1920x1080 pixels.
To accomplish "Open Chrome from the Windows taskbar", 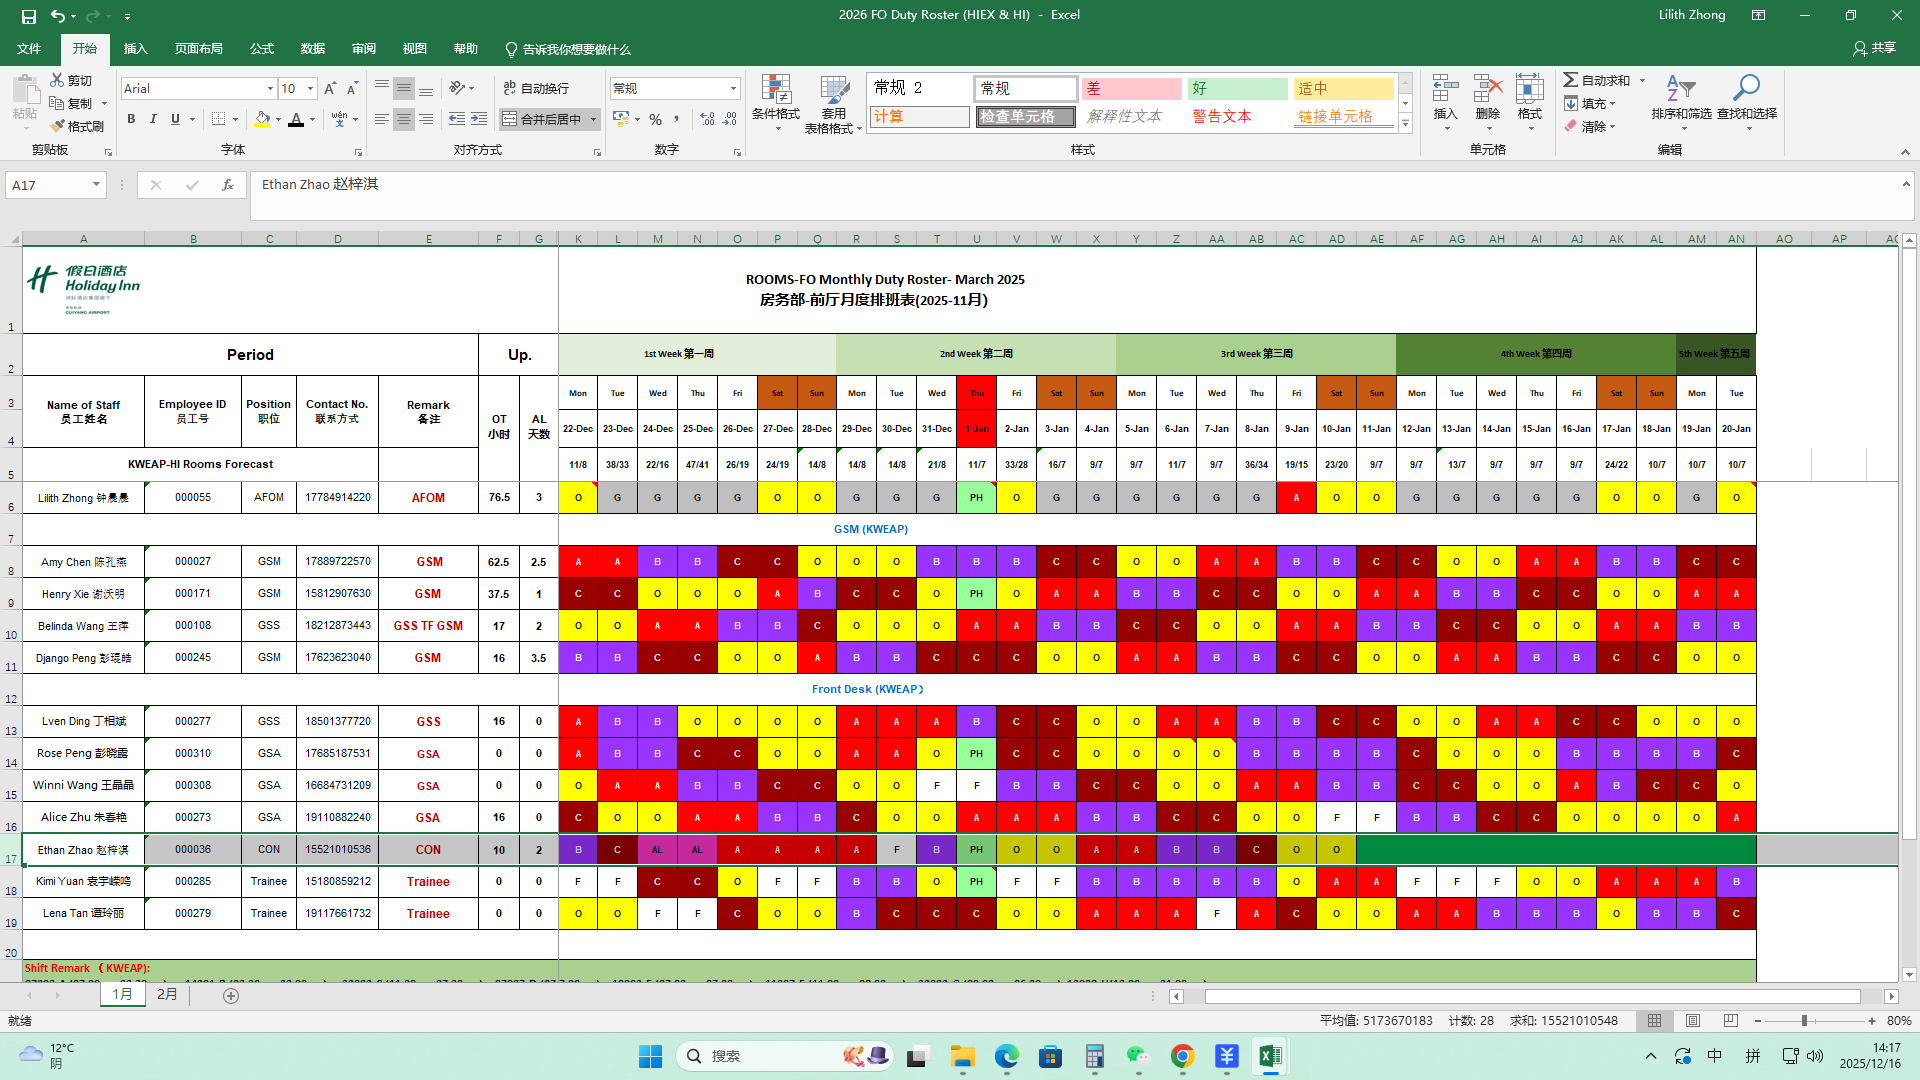I will tap(1182, 1056).
